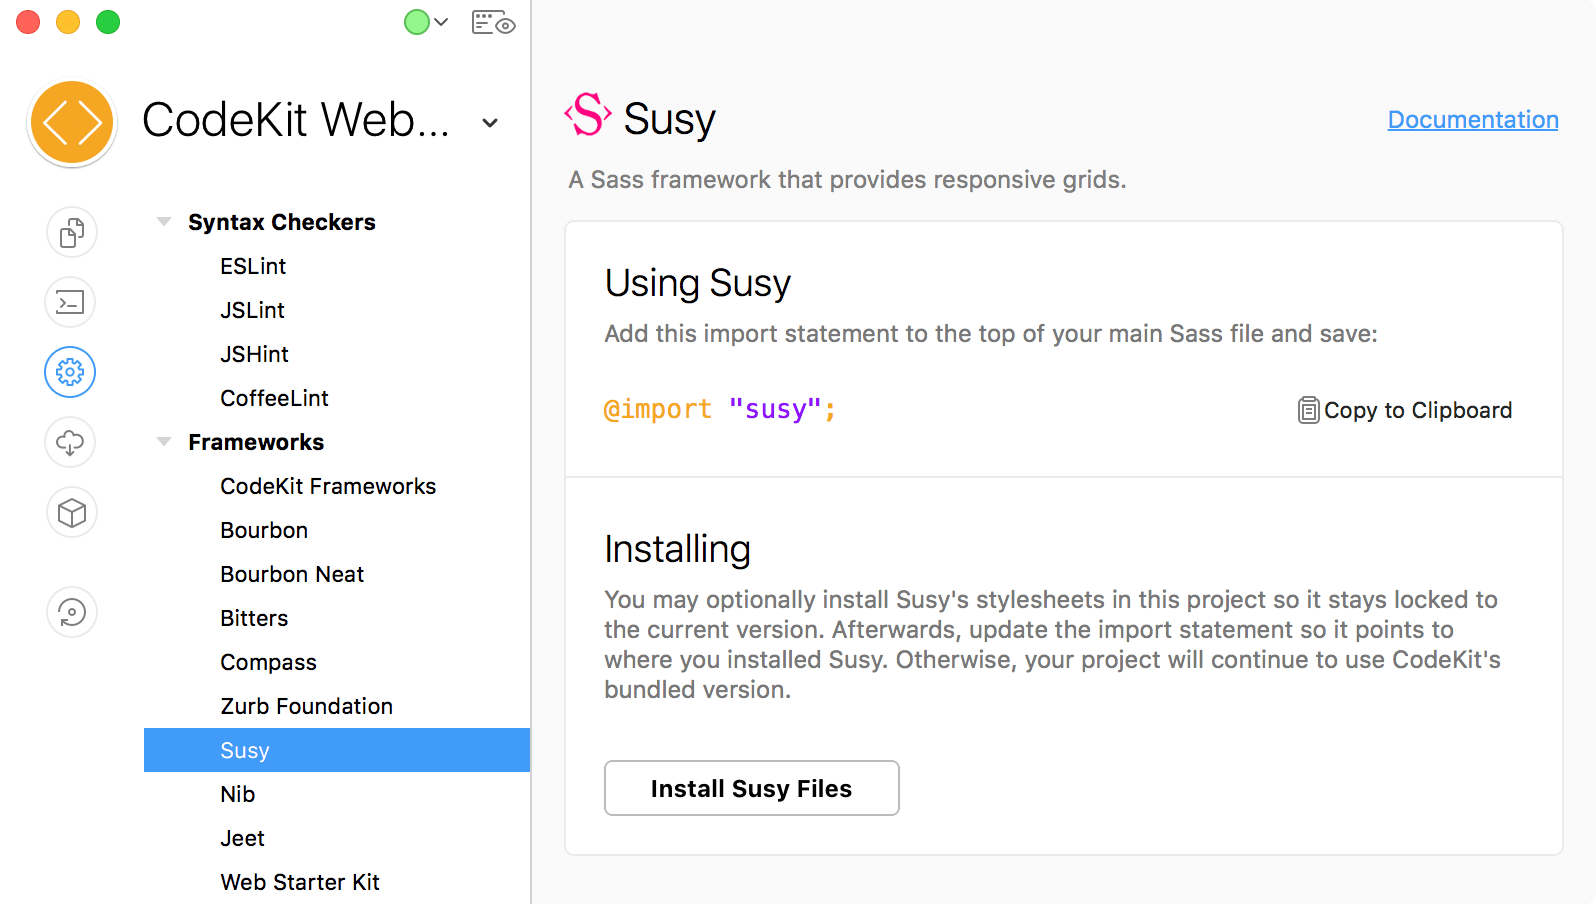Click the Install Susy Files button
Viewport: 1596px width, 904px height.
pos(752,788)
